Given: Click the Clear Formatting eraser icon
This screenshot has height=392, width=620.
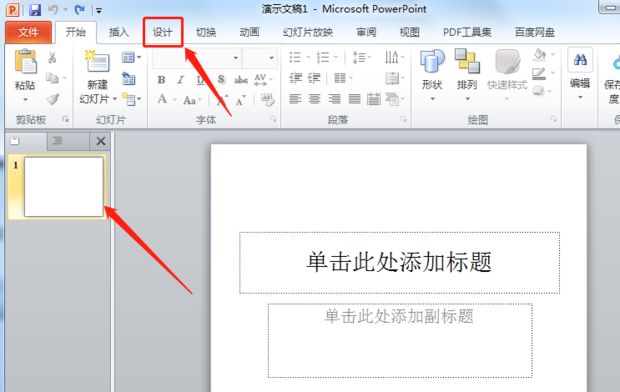Looking at the screenshot, I should click(x=268, y=100).
